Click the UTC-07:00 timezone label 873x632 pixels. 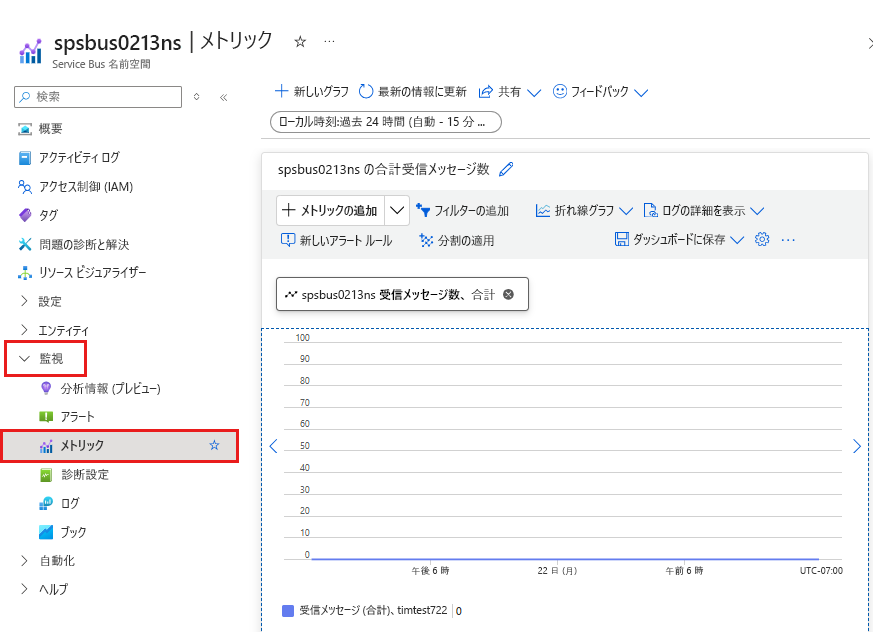click(x=821, y=571)
